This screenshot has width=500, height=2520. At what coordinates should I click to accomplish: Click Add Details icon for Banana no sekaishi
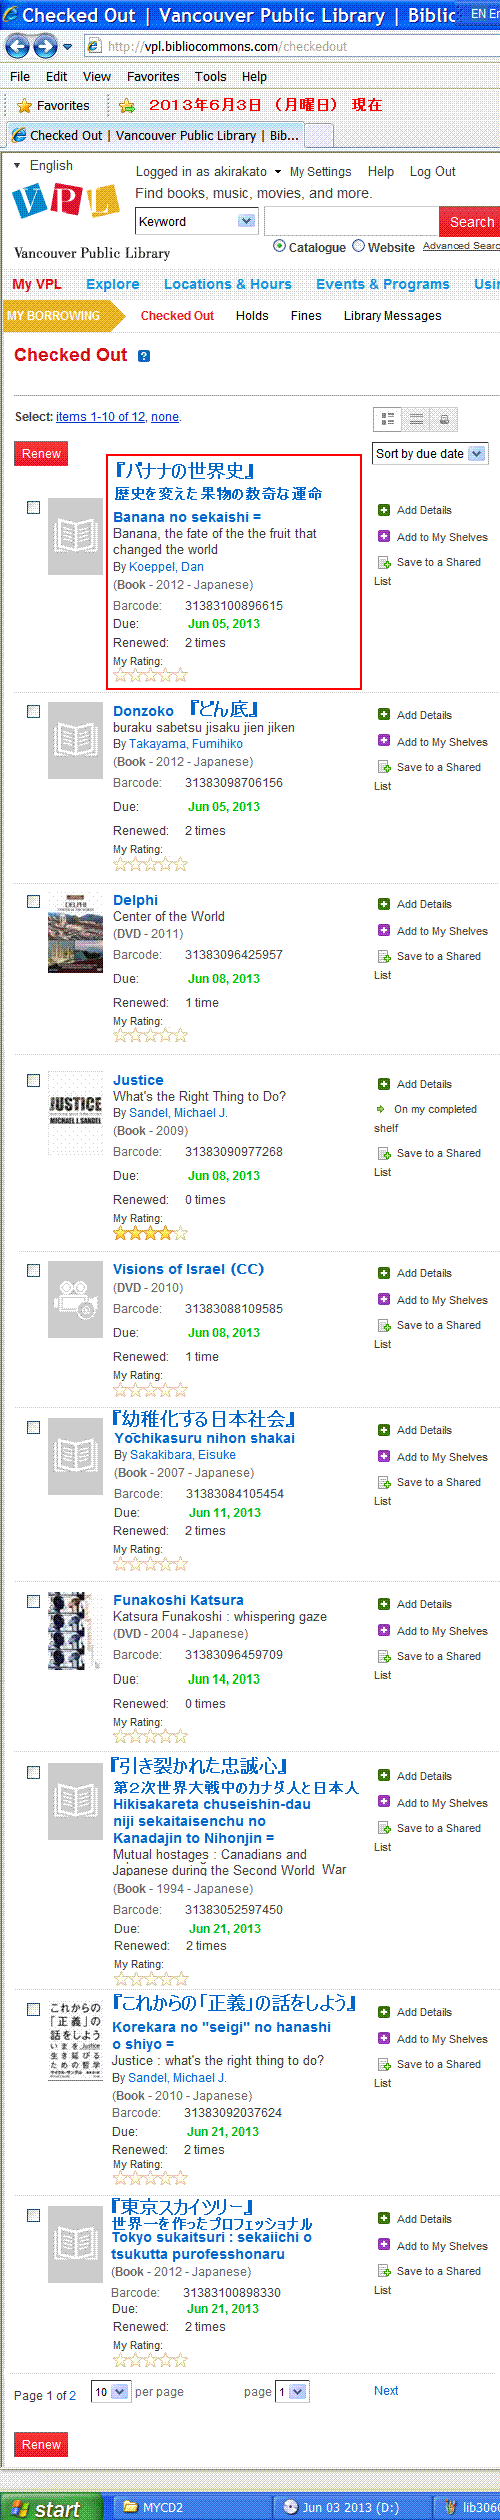[384, 510]
